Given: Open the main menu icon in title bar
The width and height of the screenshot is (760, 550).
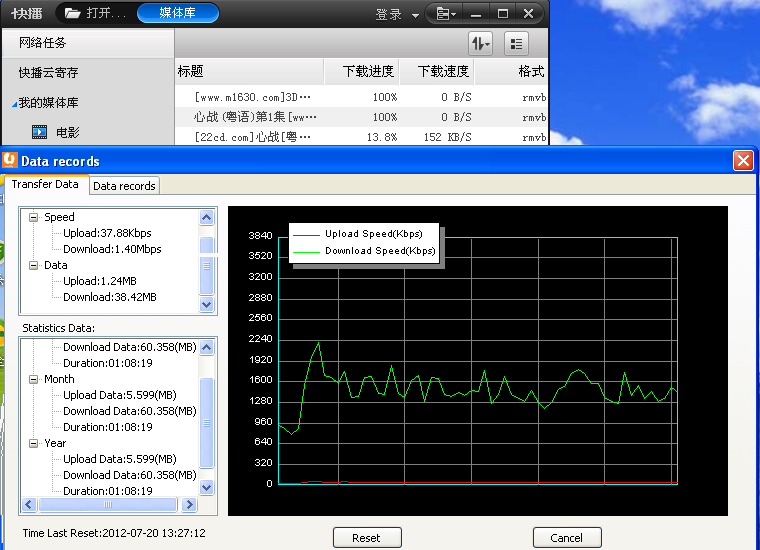Looking at the screenshot, I should [445, 14].
